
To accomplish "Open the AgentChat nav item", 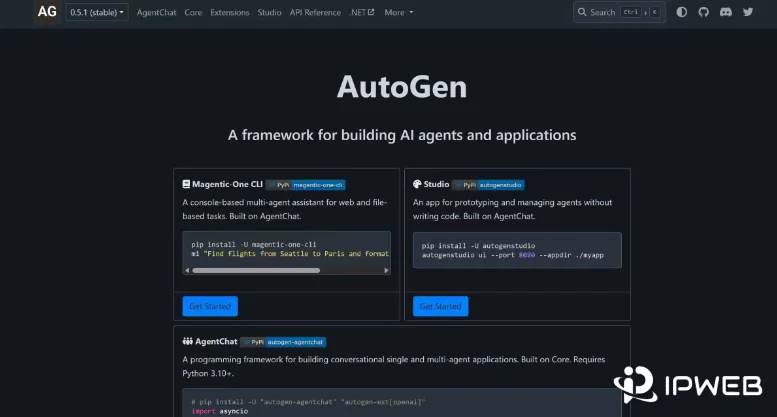I will tap(156, 12).
